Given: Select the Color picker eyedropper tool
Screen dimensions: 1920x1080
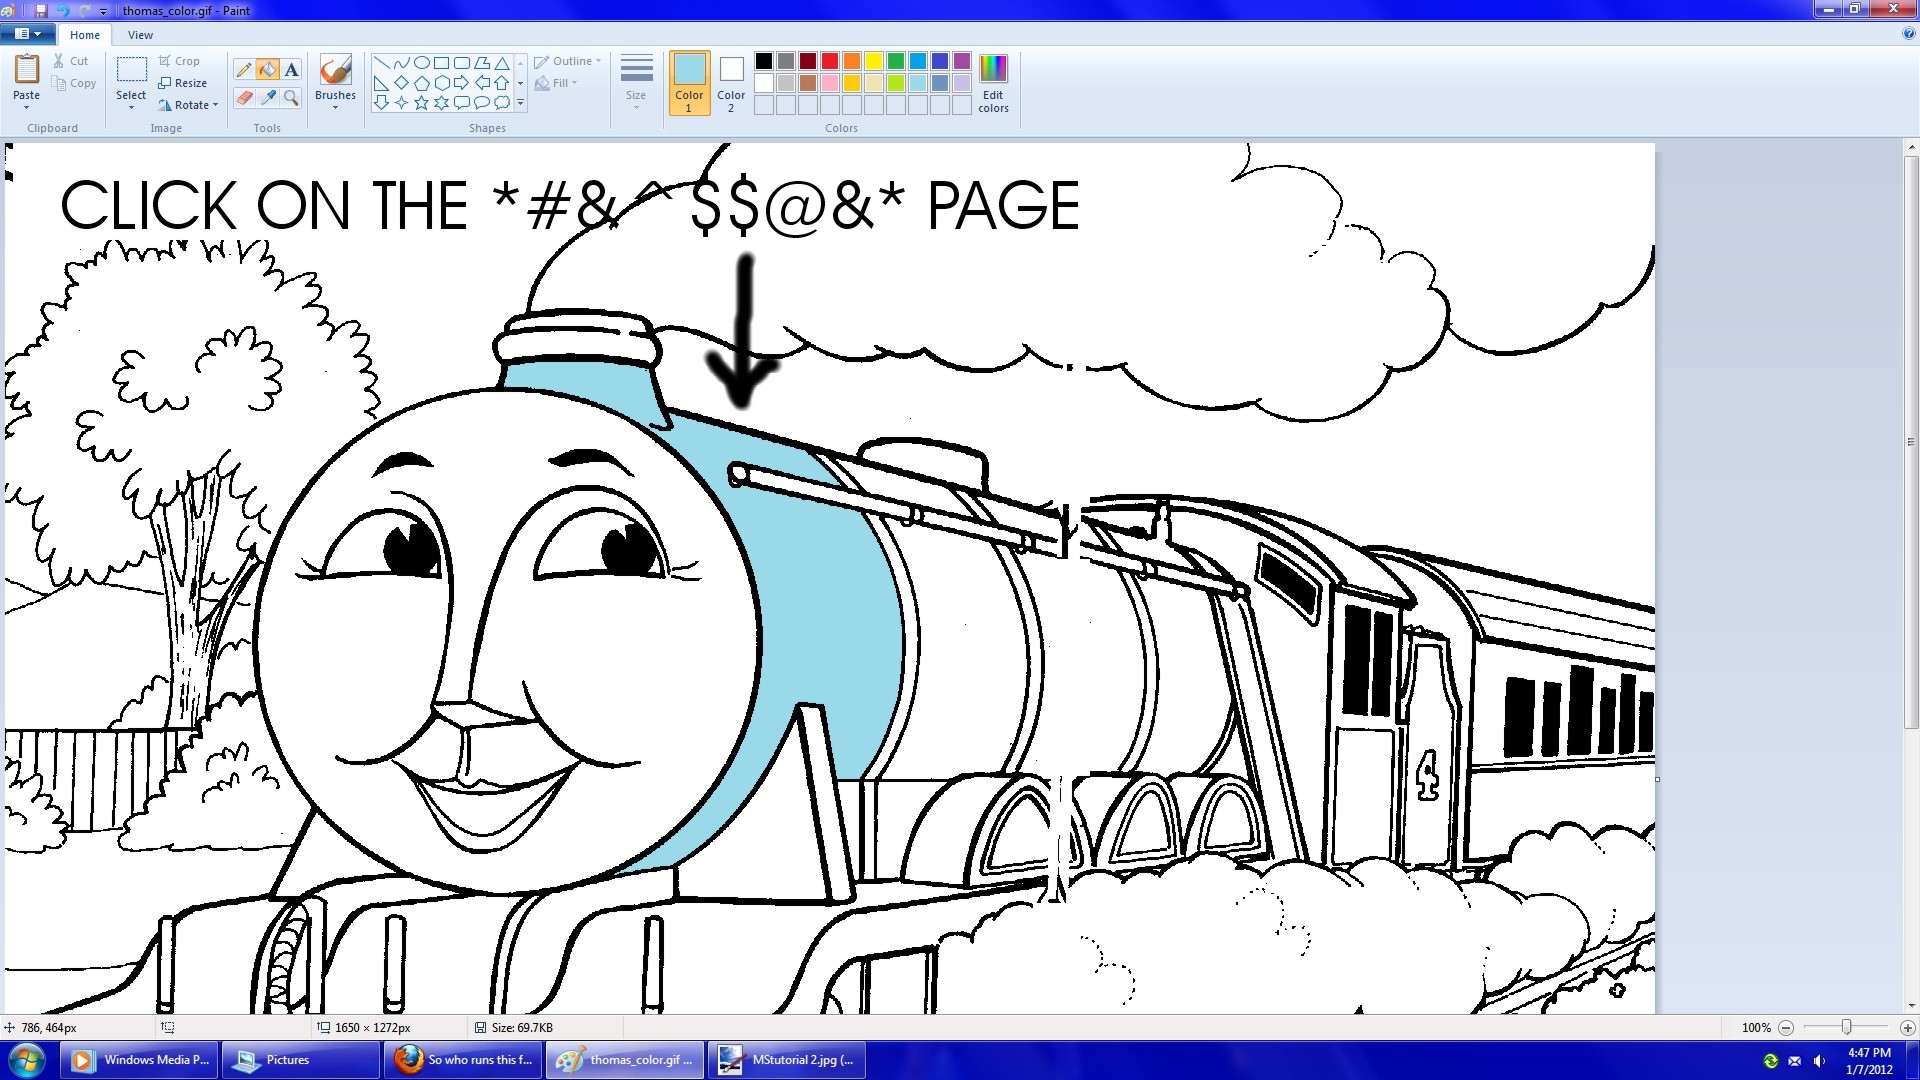Looking at the screenshot, I should pos(267,97).
